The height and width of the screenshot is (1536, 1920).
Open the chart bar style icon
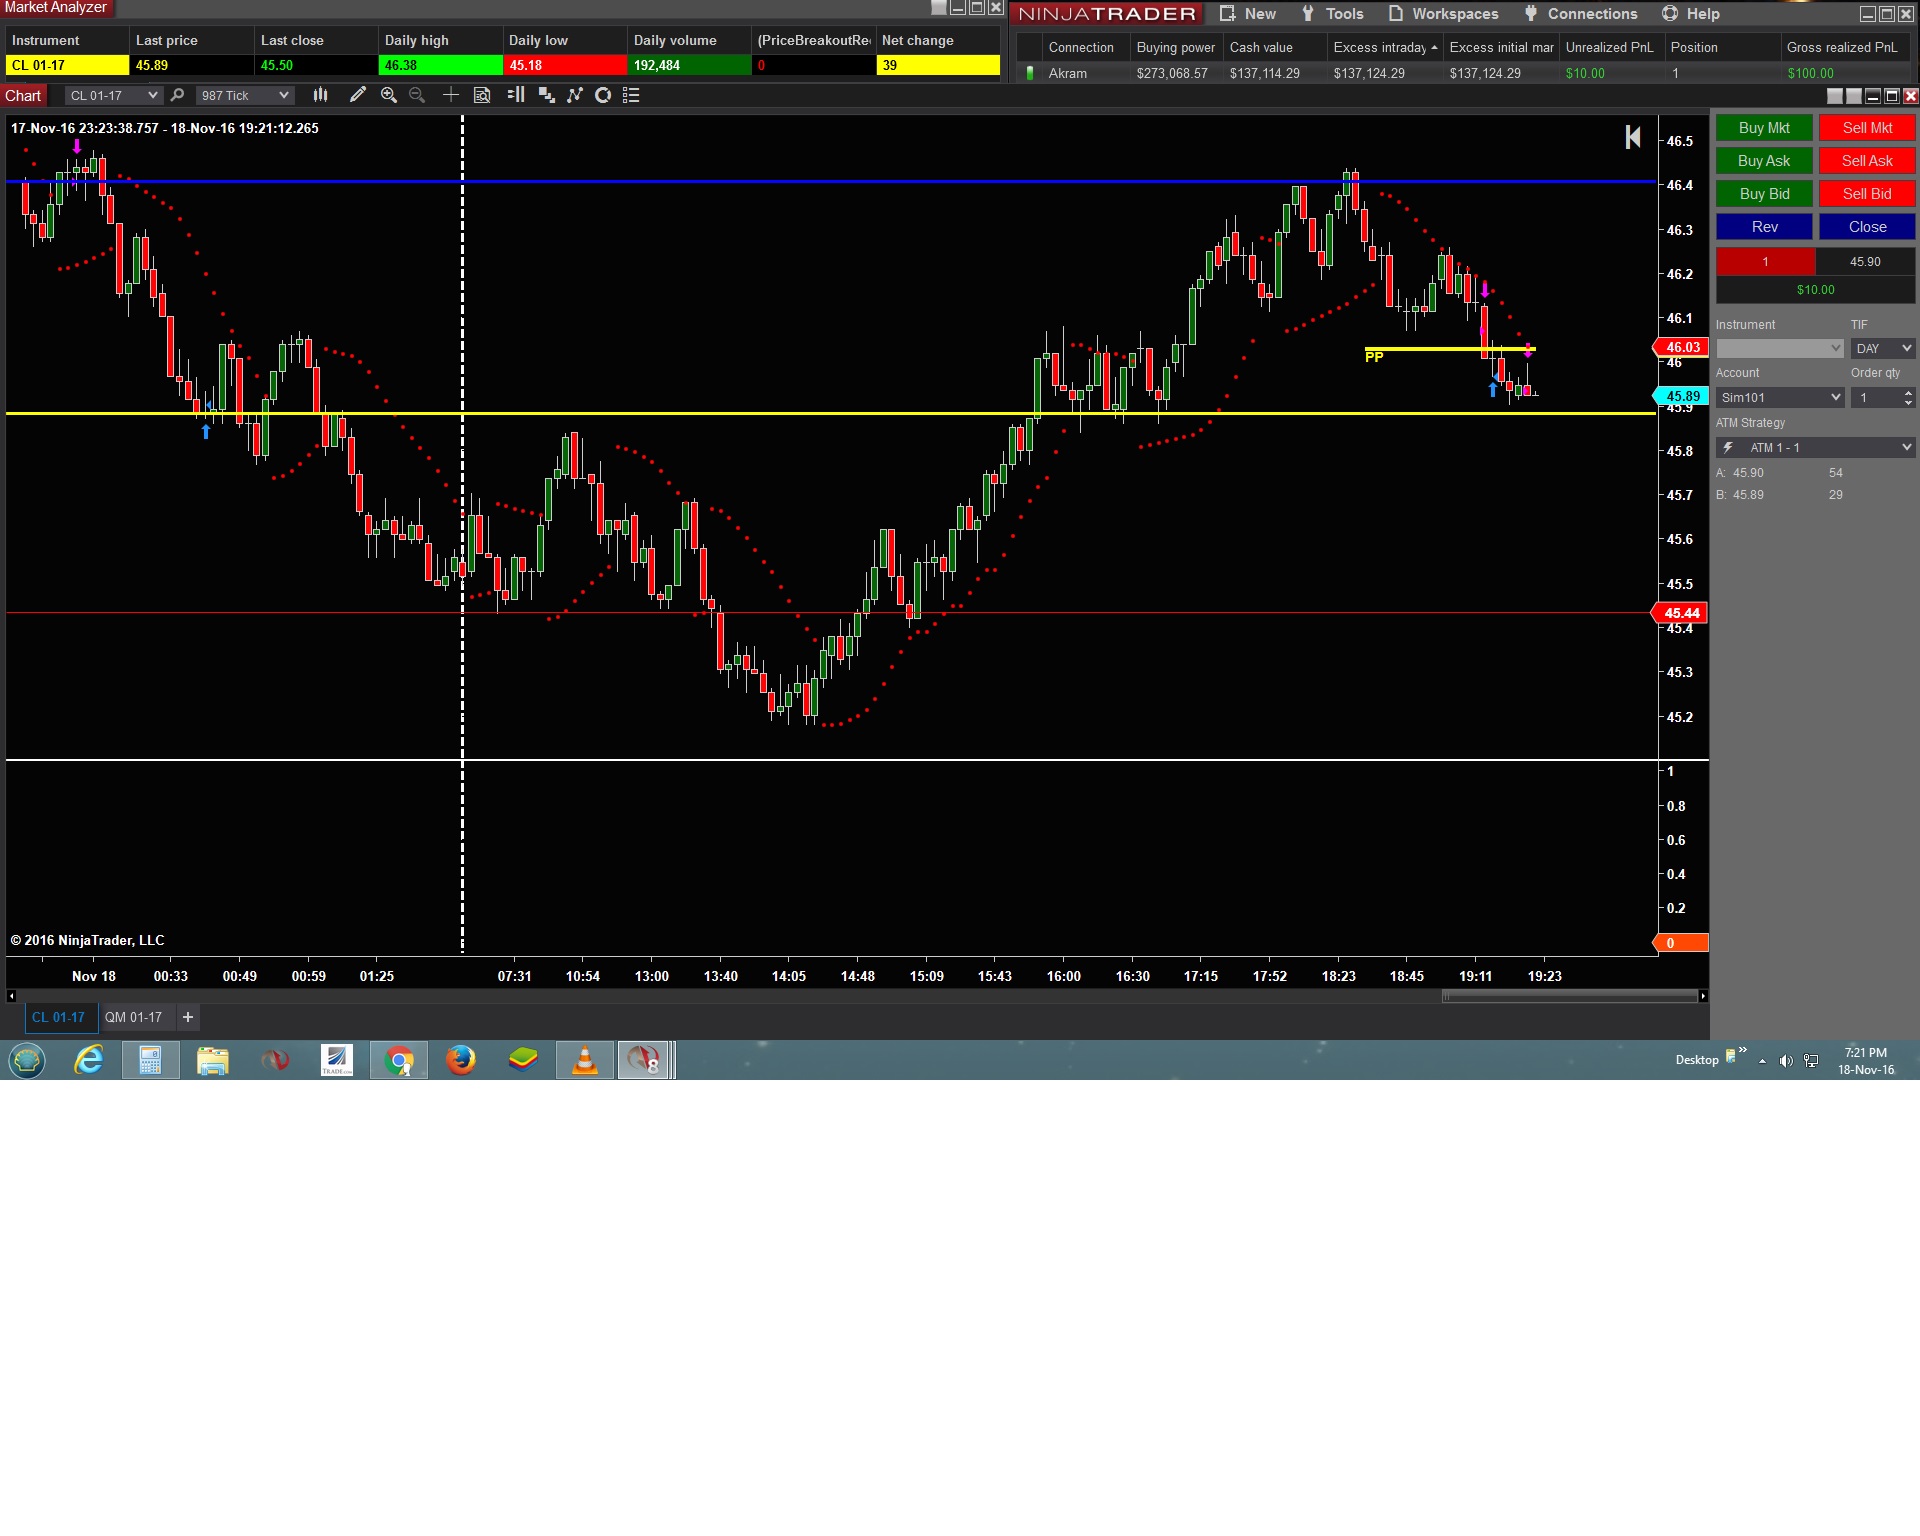pyautogui.click(x=320, y=95)
